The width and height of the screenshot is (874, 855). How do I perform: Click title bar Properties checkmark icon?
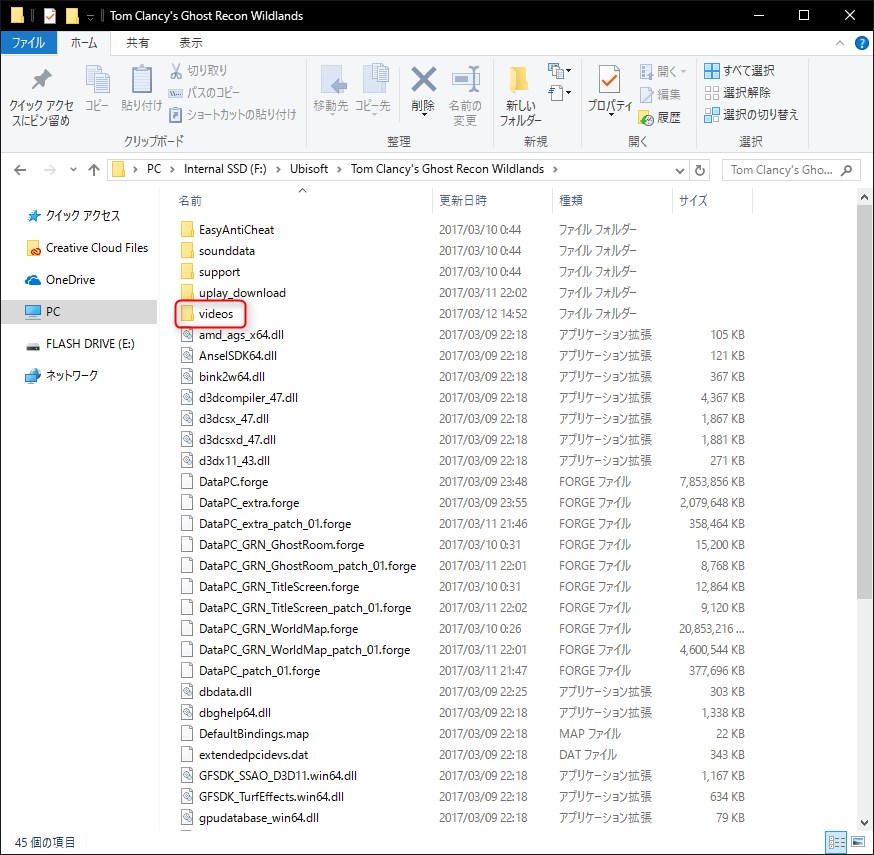pyautogui.click(x=50, y=16)
